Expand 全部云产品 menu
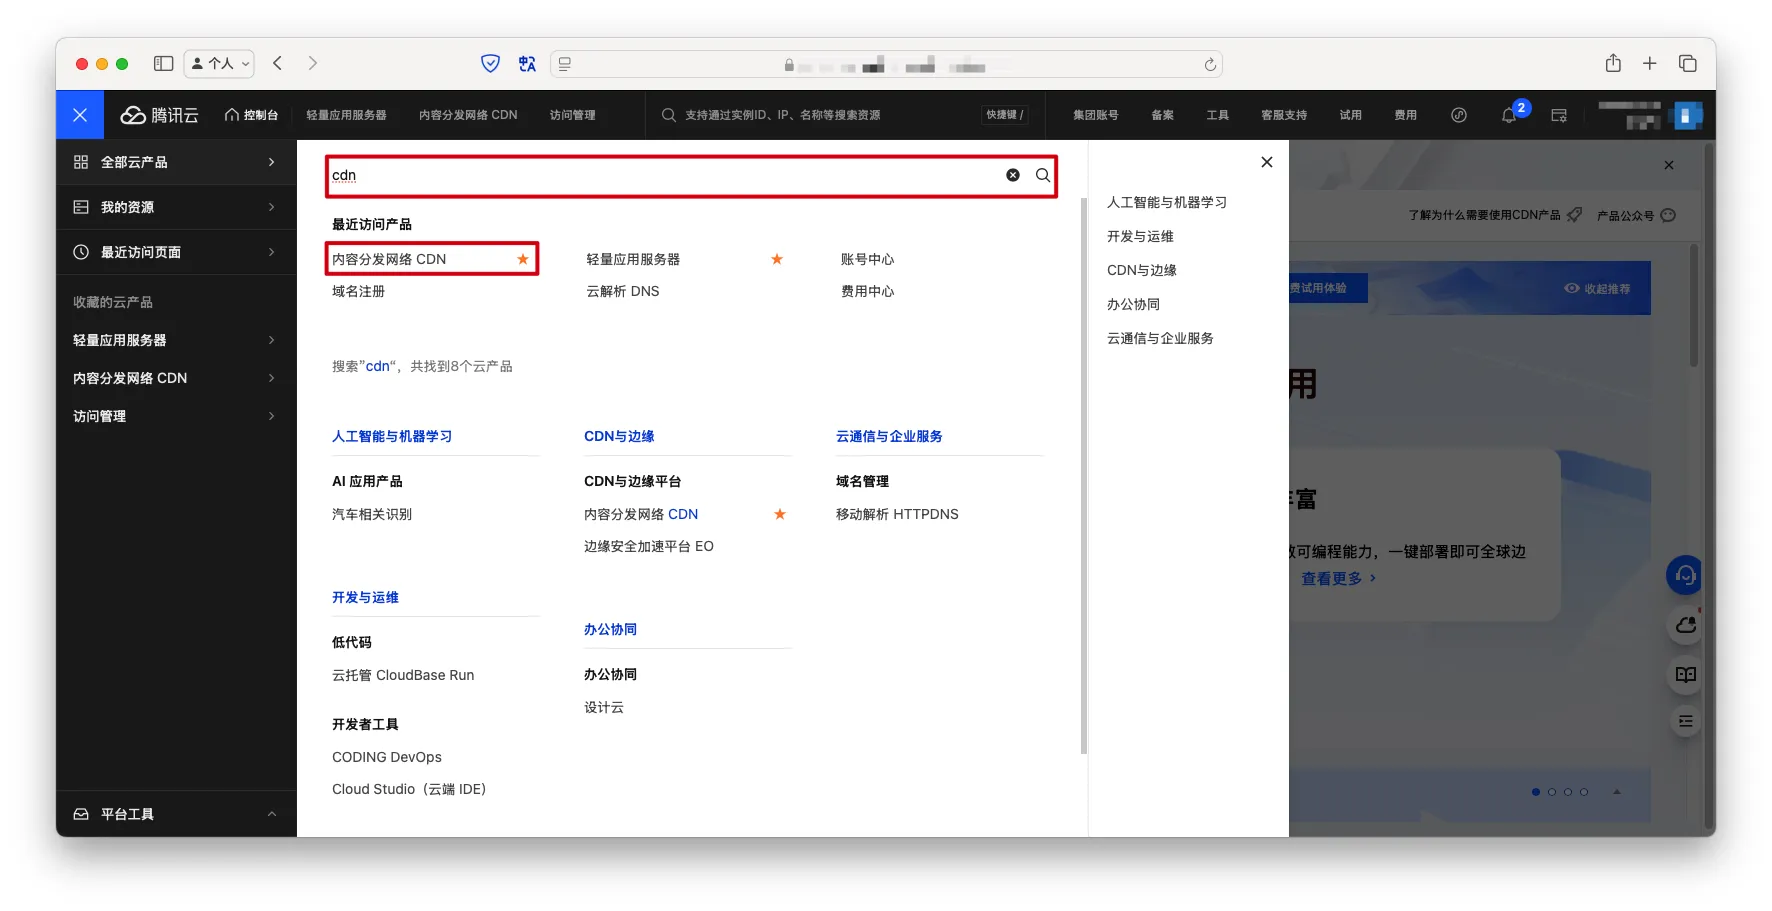The height and width of the screenshot is (911, 1772). coord(176,162)
